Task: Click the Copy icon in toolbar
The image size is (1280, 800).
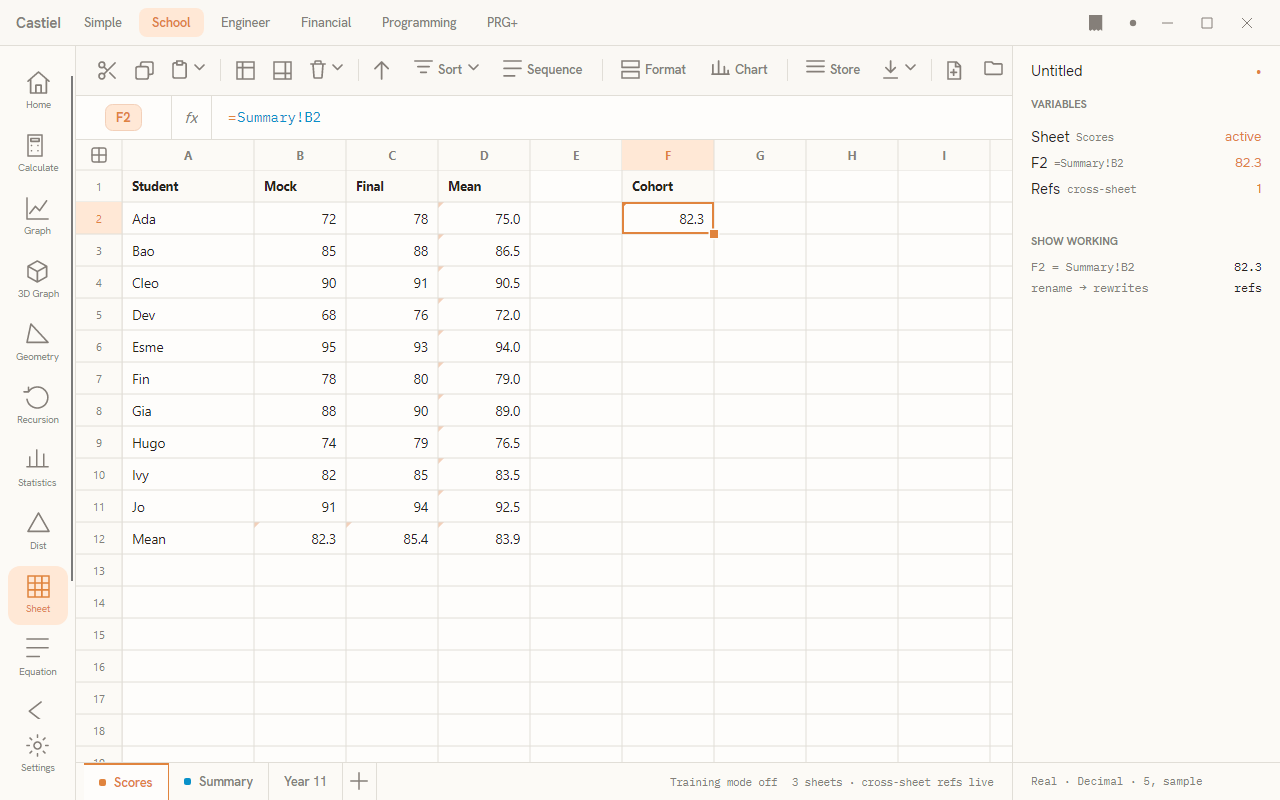Action: coord(144,70)
